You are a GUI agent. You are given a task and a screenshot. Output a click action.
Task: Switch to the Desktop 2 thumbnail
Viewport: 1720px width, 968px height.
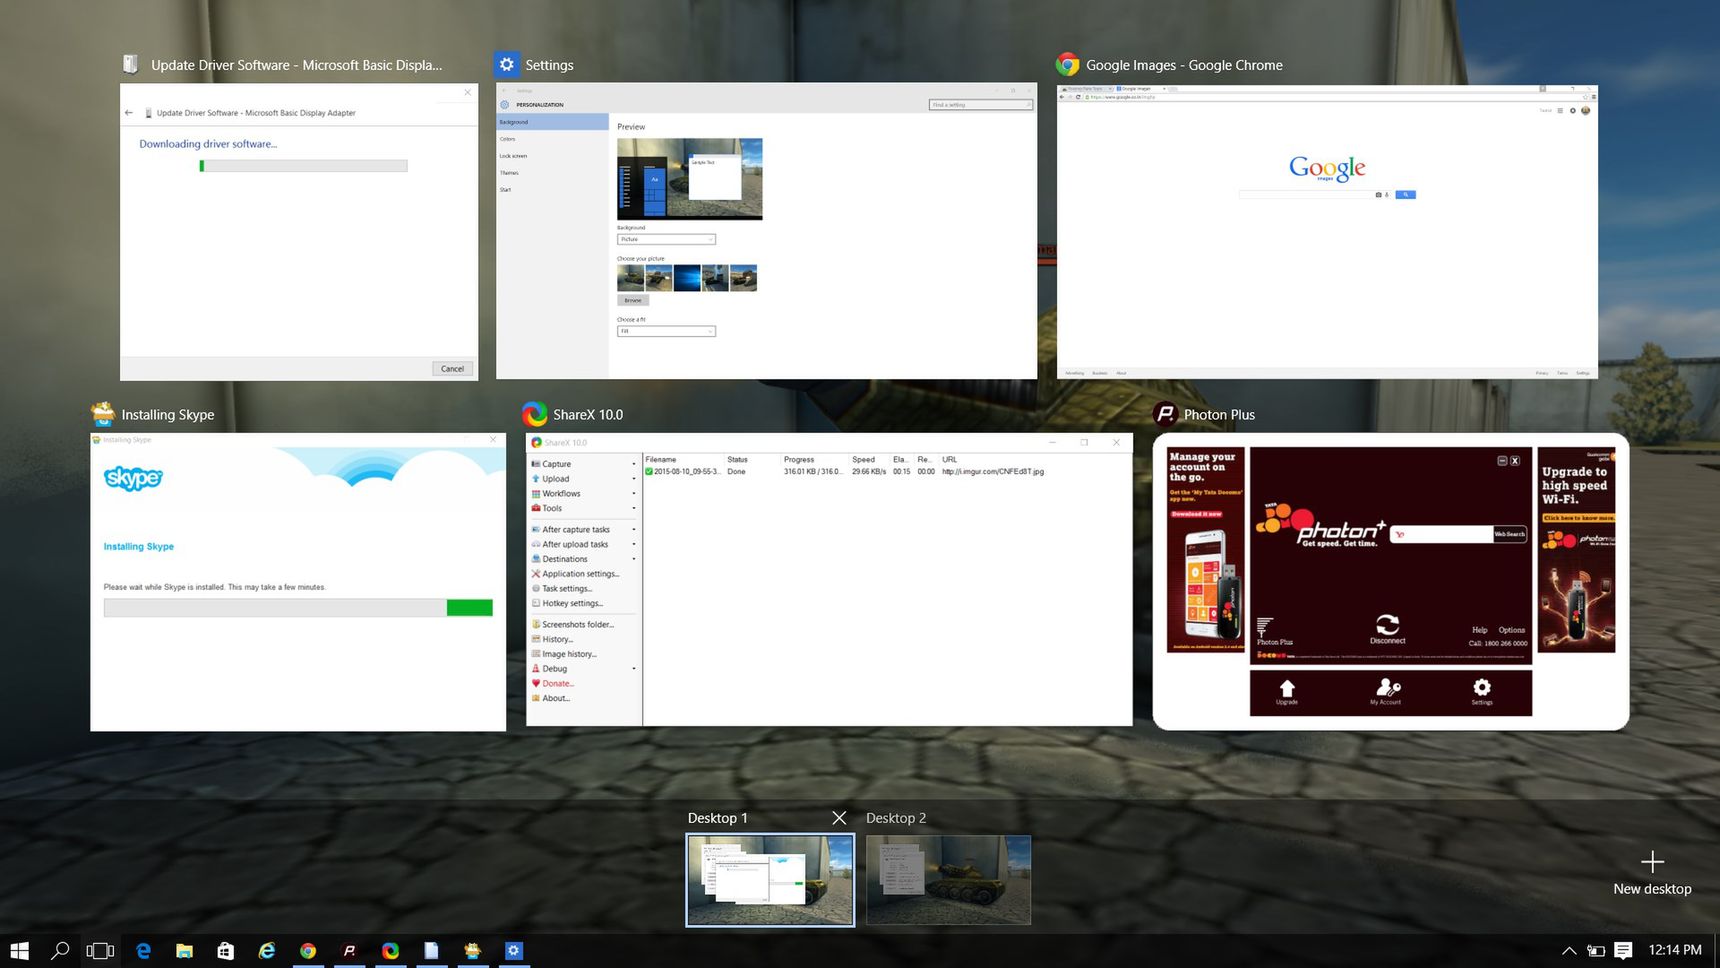(x=948, y=880)
